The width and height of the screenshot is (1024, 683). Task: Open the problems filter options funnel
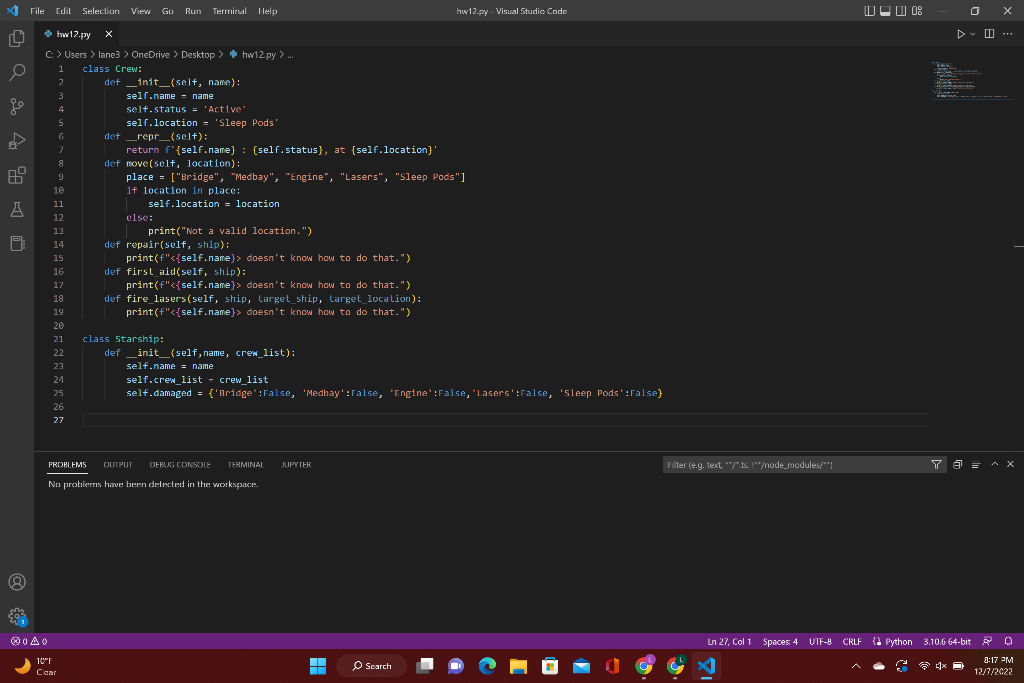(937, 464)
